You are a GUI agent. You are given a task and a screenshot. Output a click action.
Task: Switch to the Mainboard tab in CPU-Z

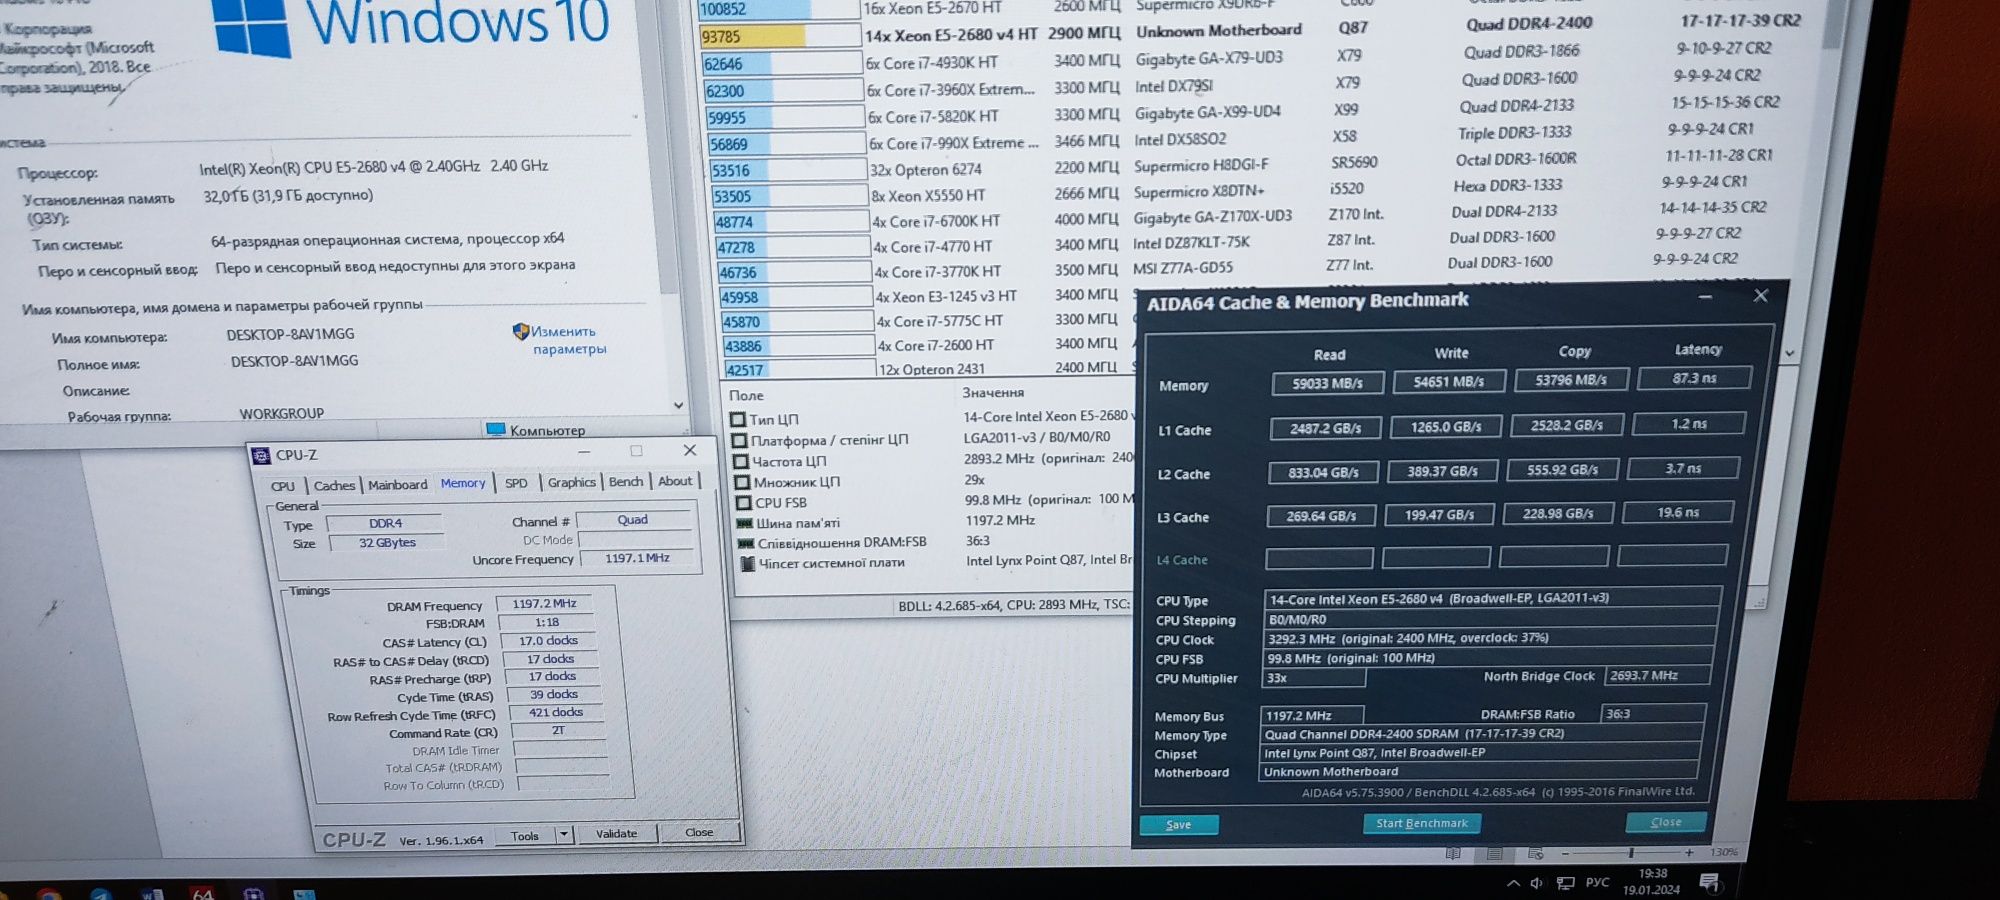[397, 484]
